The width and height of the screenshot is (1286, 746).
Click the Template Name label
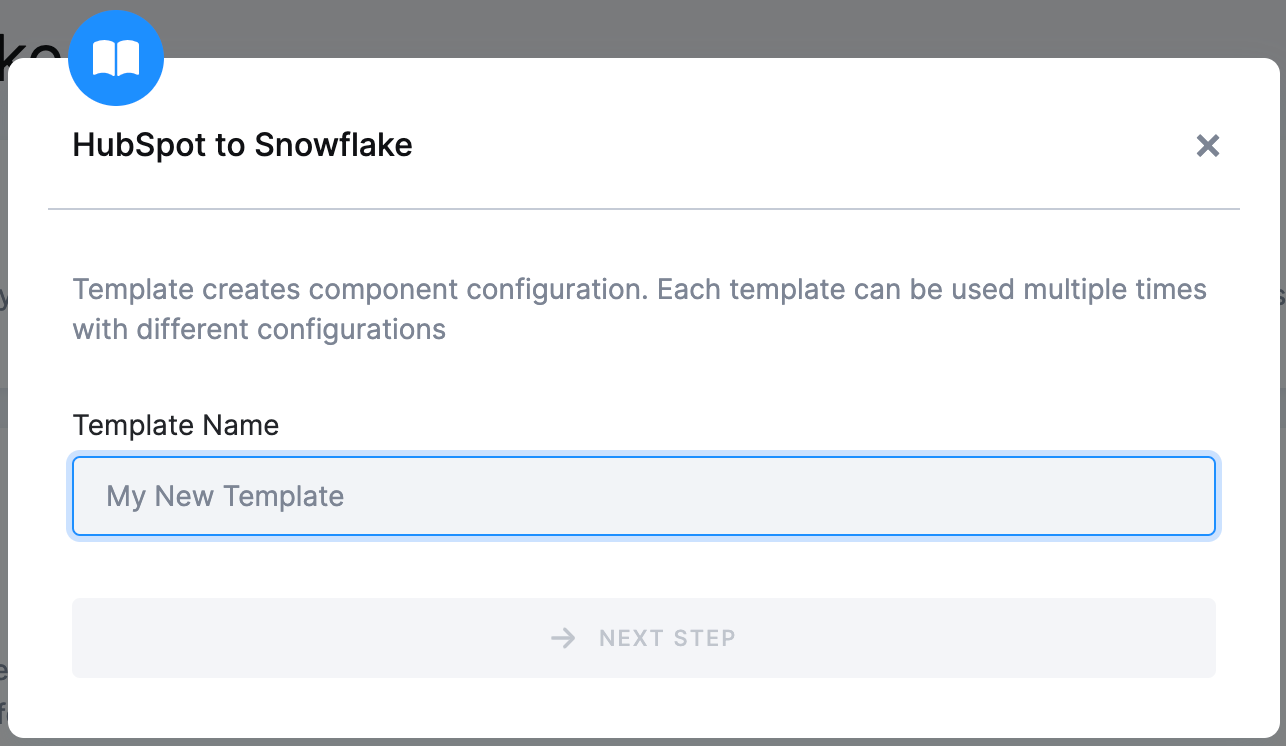175,425
